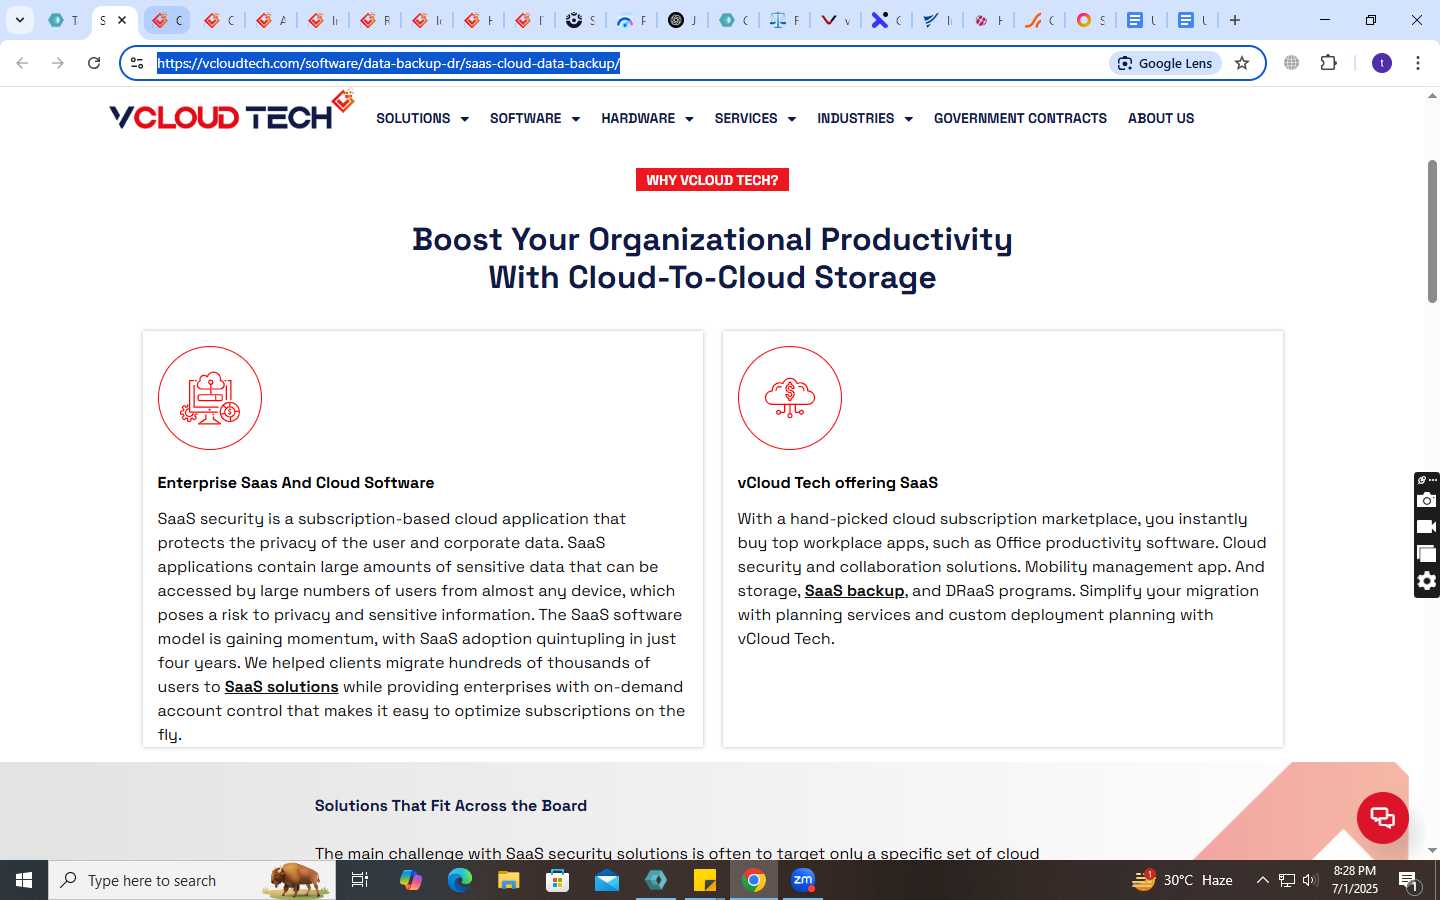Open File Explorer from taskbar
This screenshot has height=900, width=1440.
click(x=508, y=880)
